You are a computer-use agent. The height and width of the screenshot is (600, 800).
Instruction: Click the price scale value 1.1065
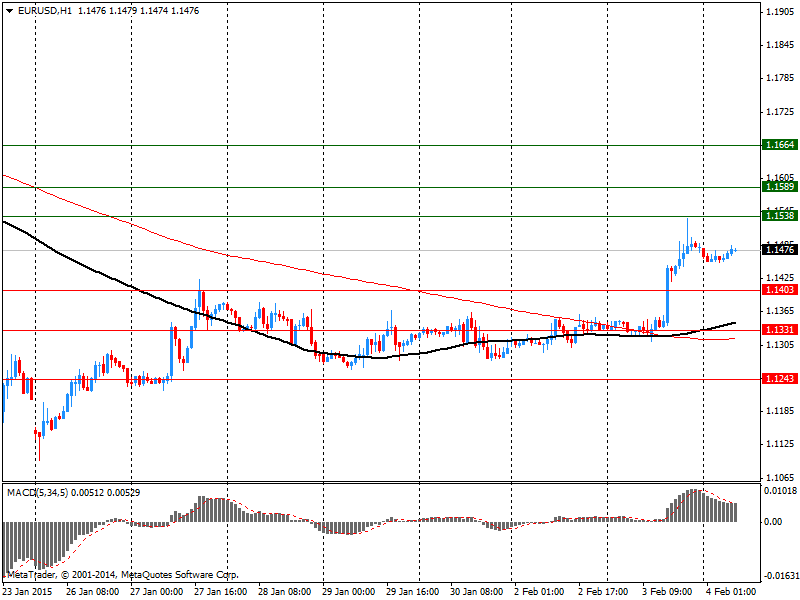pos(780,478)
